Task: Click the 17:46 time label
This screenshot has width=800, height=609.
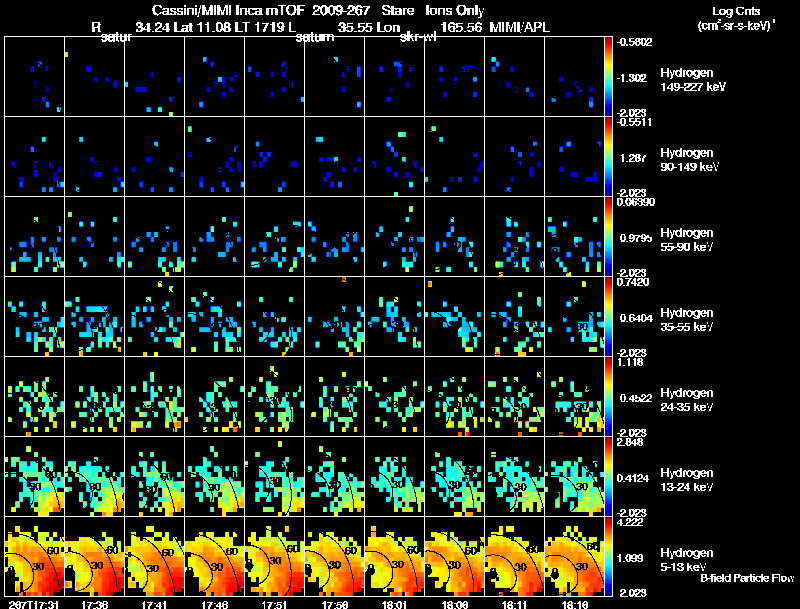Action: (214, 604)
